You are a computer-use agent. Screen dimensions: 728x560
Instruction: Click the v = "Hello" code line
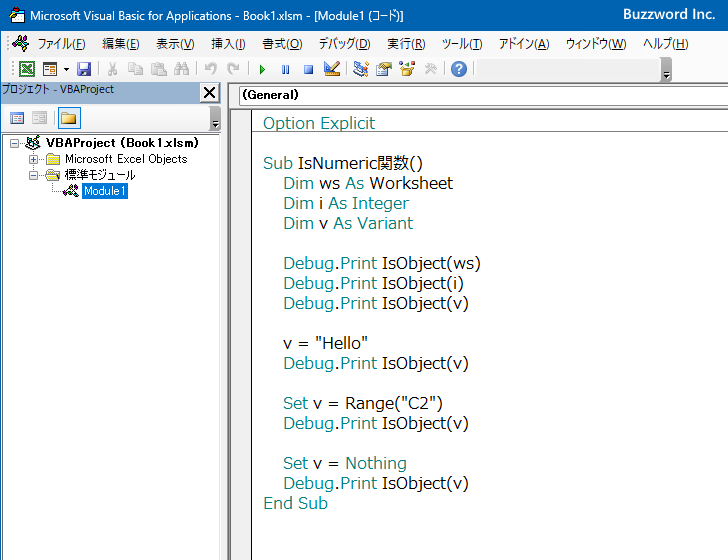click(x=325, y=343)
